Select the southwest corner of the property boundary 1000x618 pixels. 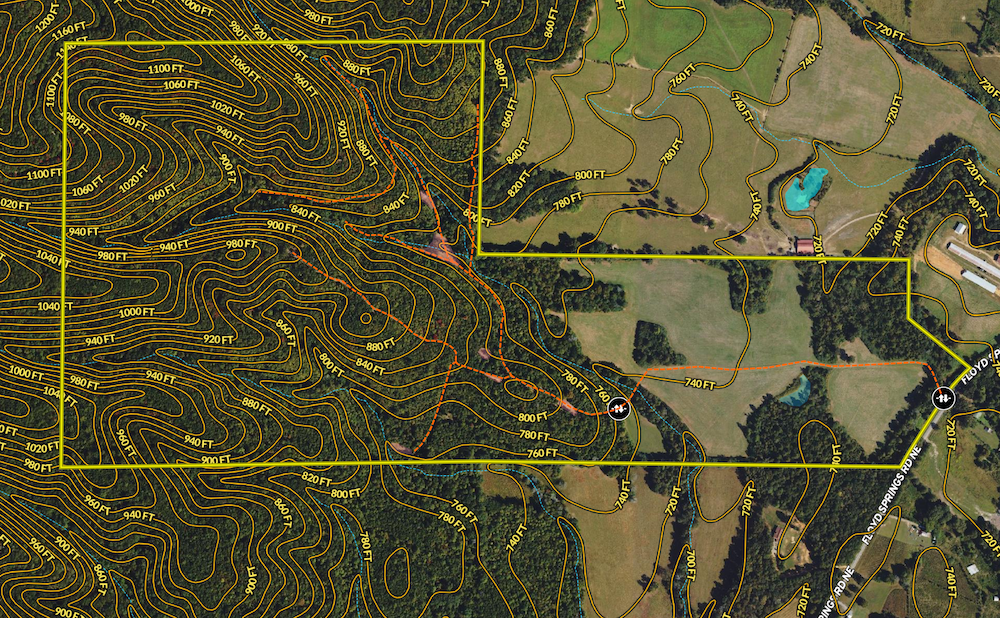[61, 466]
